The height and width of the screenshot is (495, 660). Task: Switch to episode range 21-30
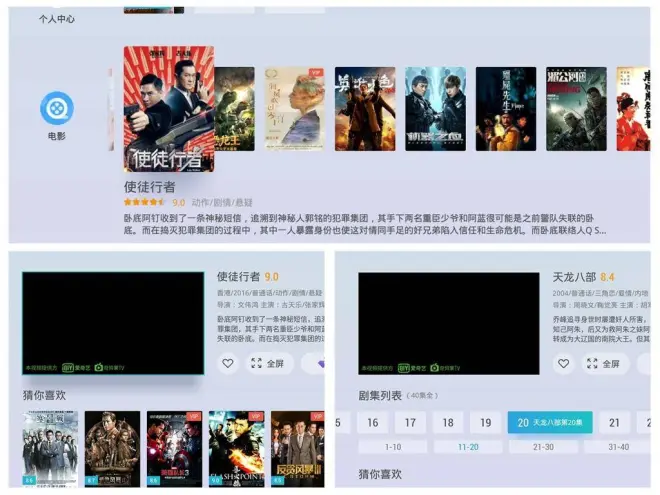543,447
